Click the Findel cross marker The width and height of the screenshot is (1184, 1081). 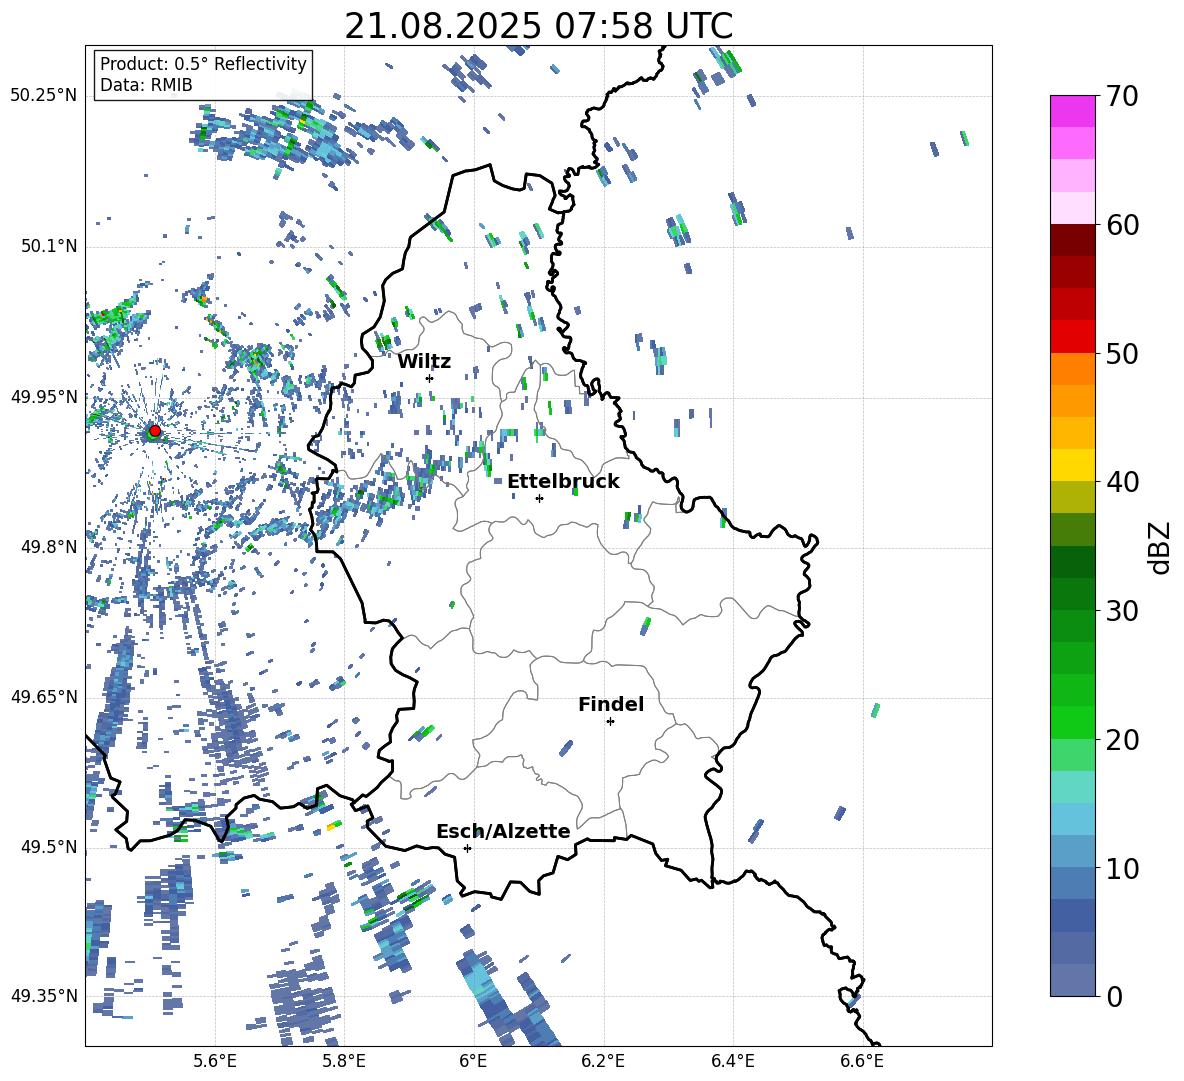click(610, 722)
